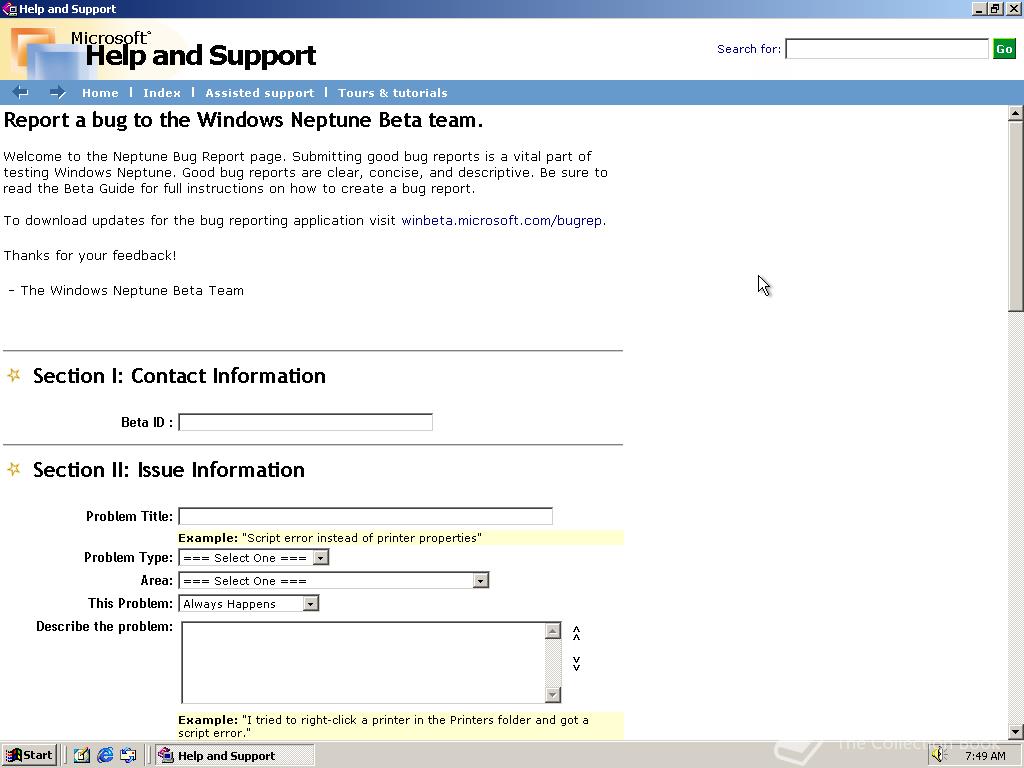
Task: Click the page vertical scrollbar thumb
Action: [1016, 216]
